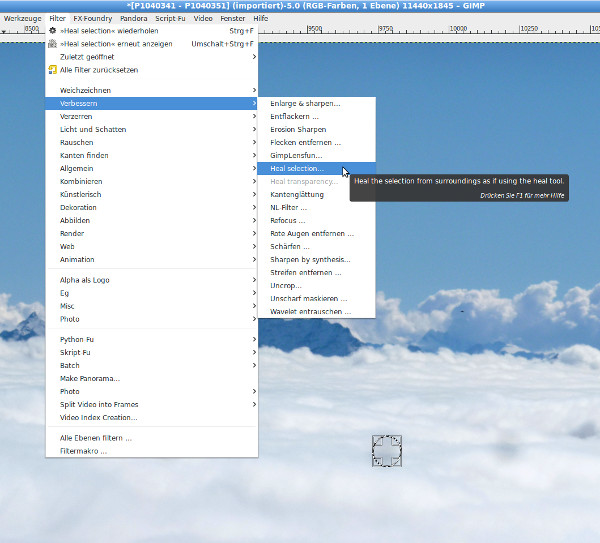The height and width of the screenshot is (543, 600).
Task: Expand the Verzerren submenu
Action: 152,116
